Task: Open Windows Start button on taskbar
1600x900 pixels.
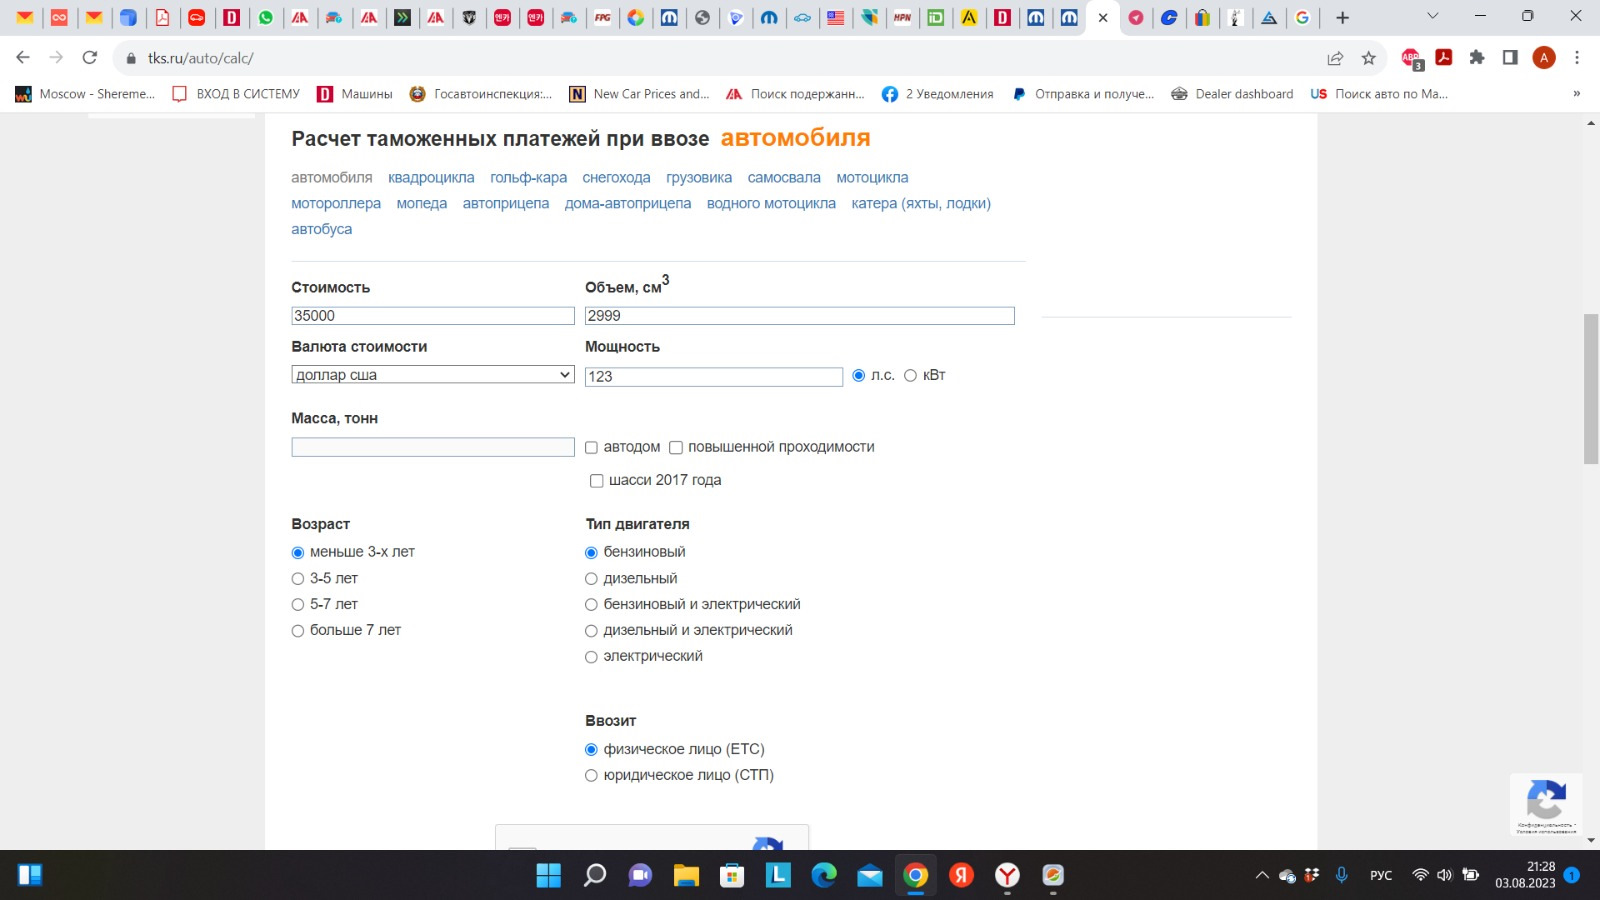Action: [x=549, y=876]
